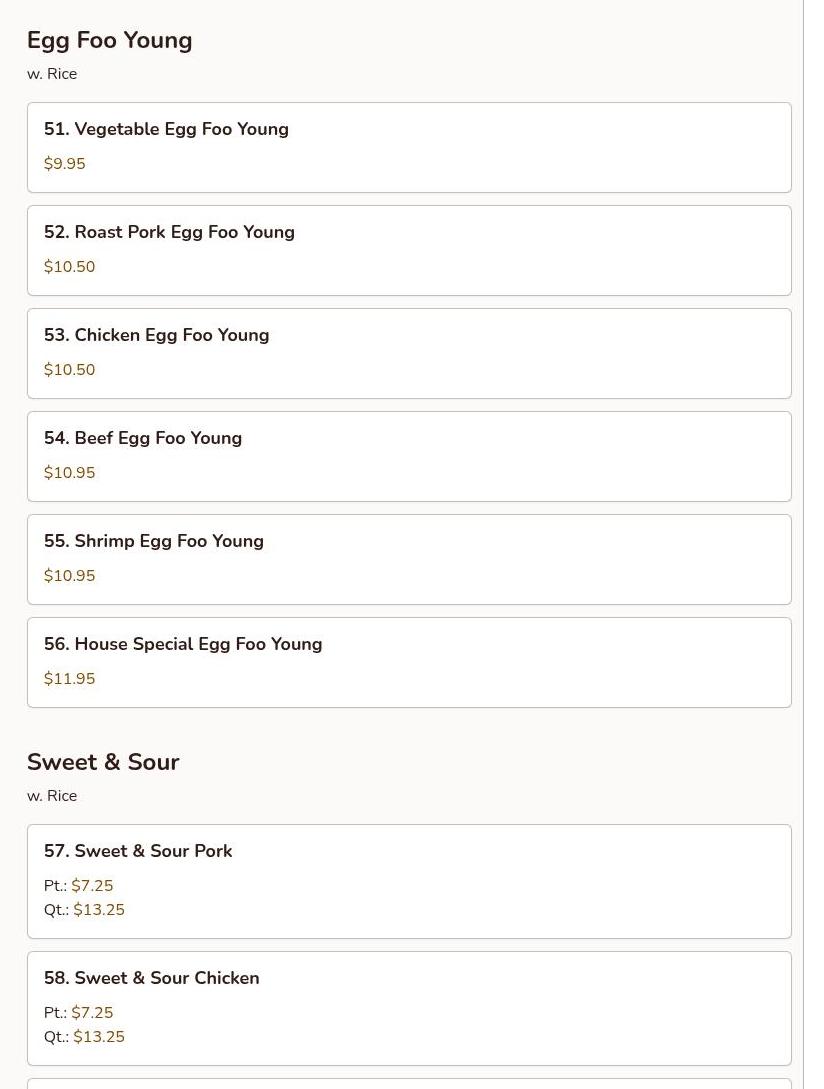Select 56. House Special Egg Foo Young
The image size is (824, 1089).
(x=183, y=644)
